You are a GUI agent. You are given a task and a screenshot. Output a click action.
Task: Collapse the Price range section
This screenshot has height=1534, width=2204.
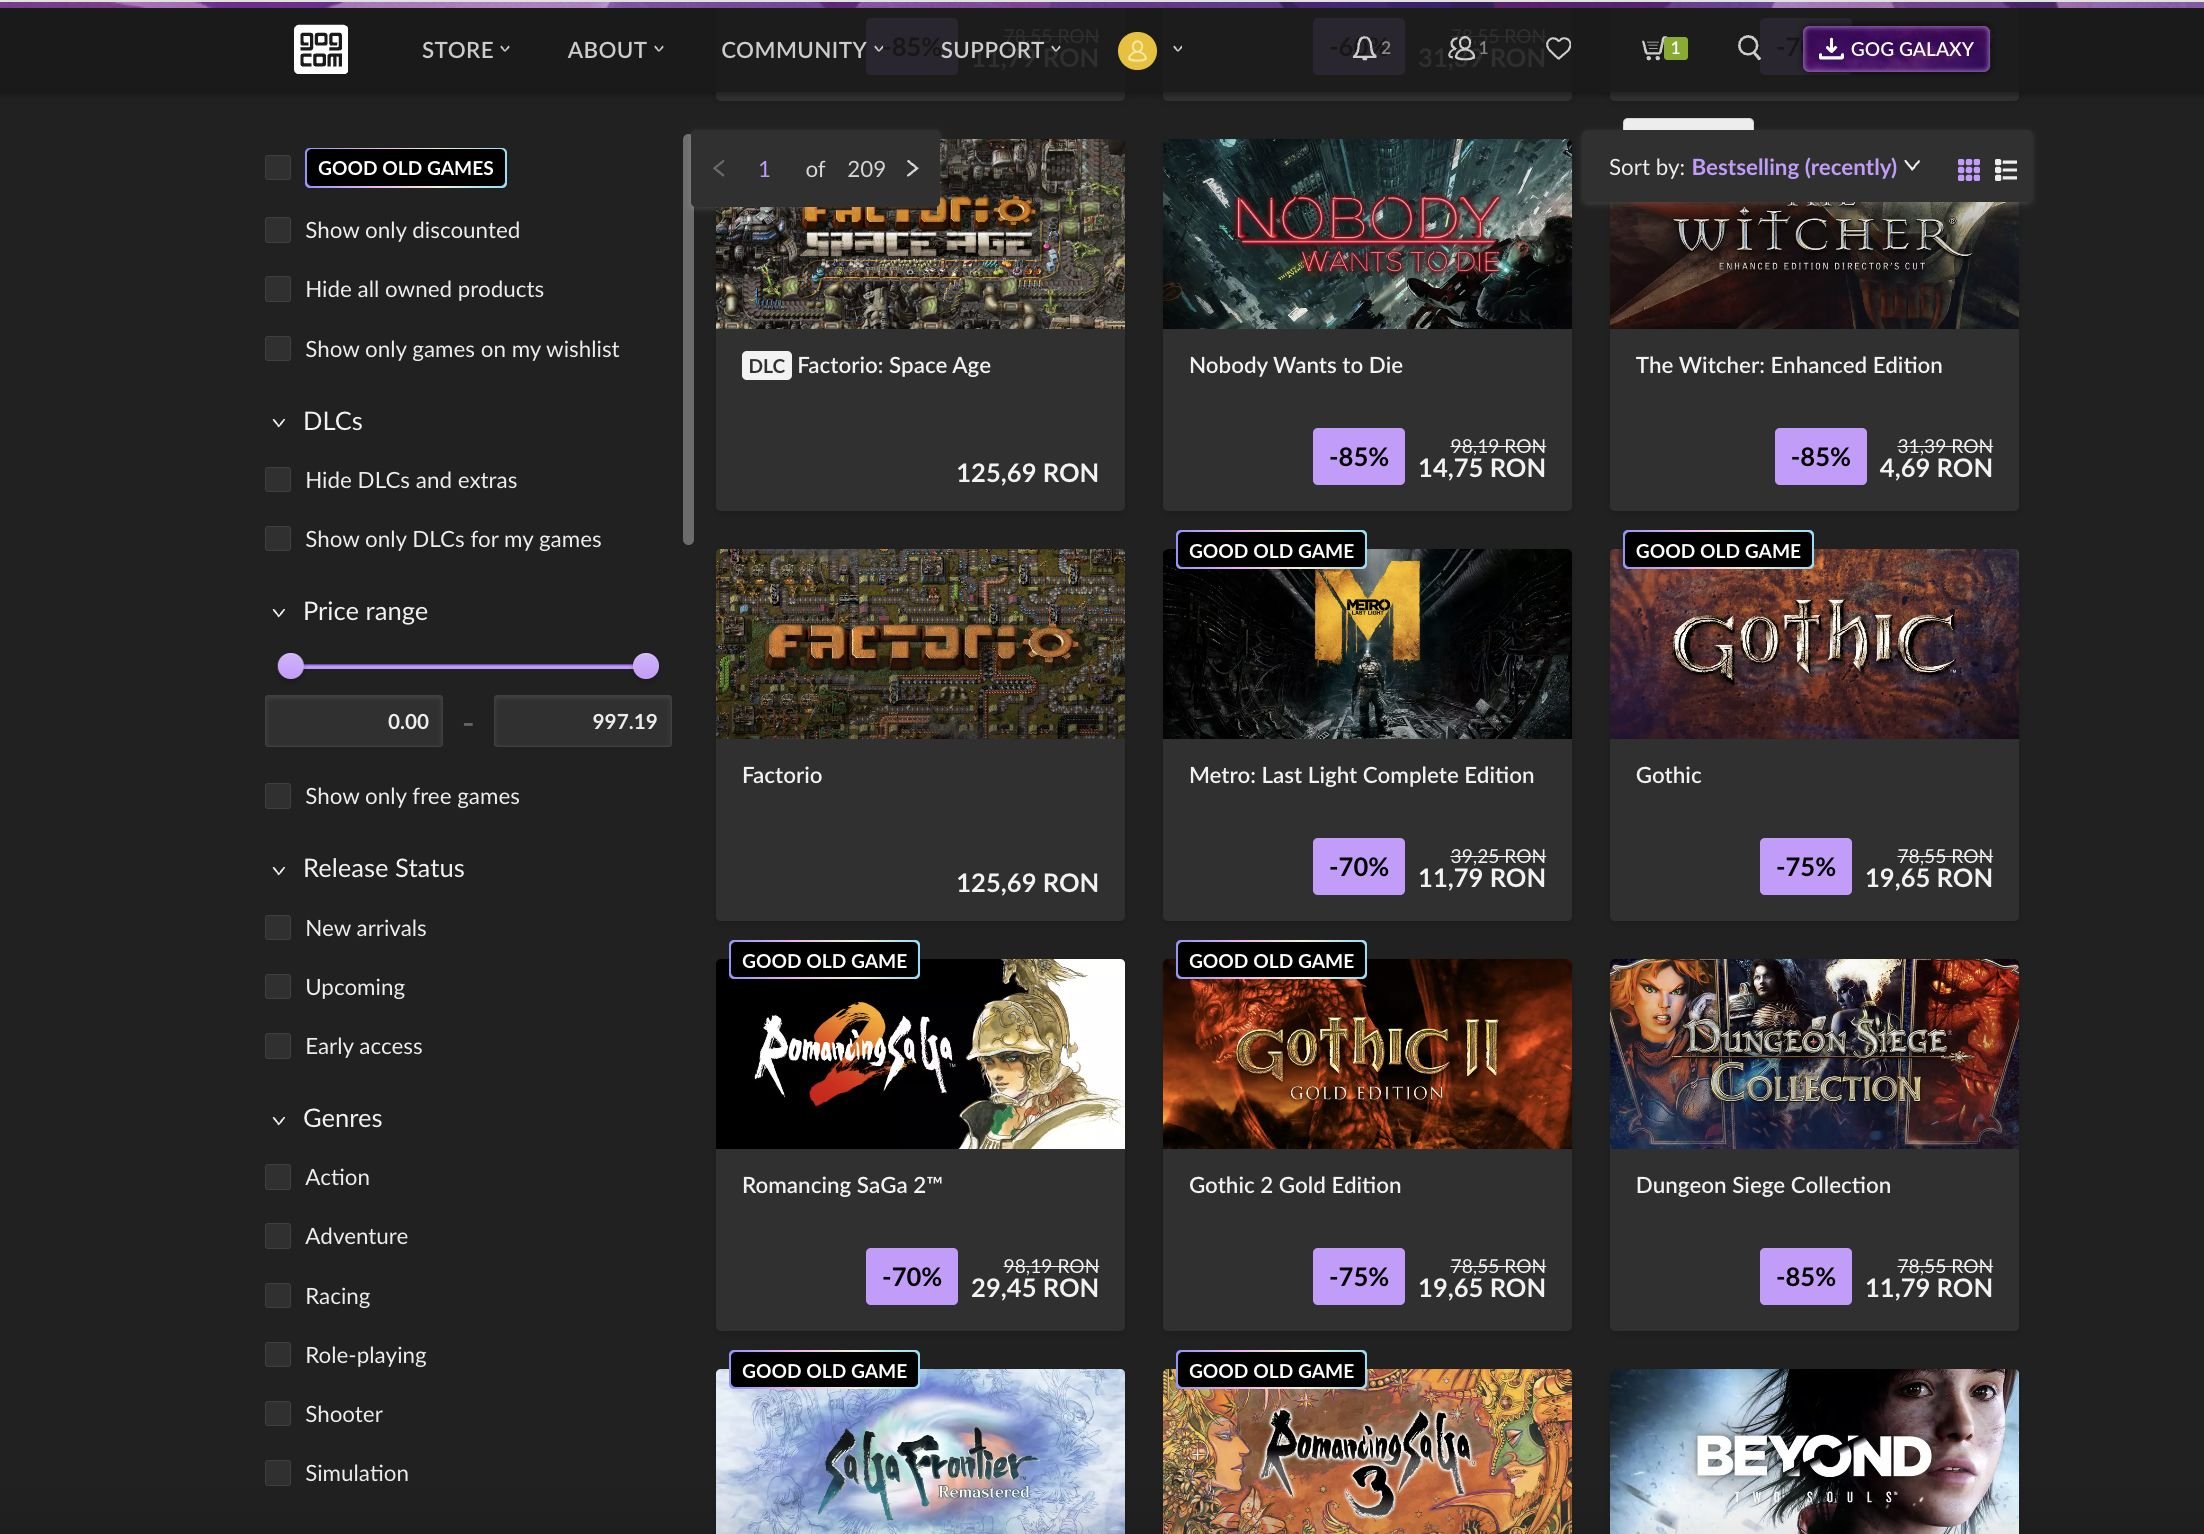click(x=279, y=612)
